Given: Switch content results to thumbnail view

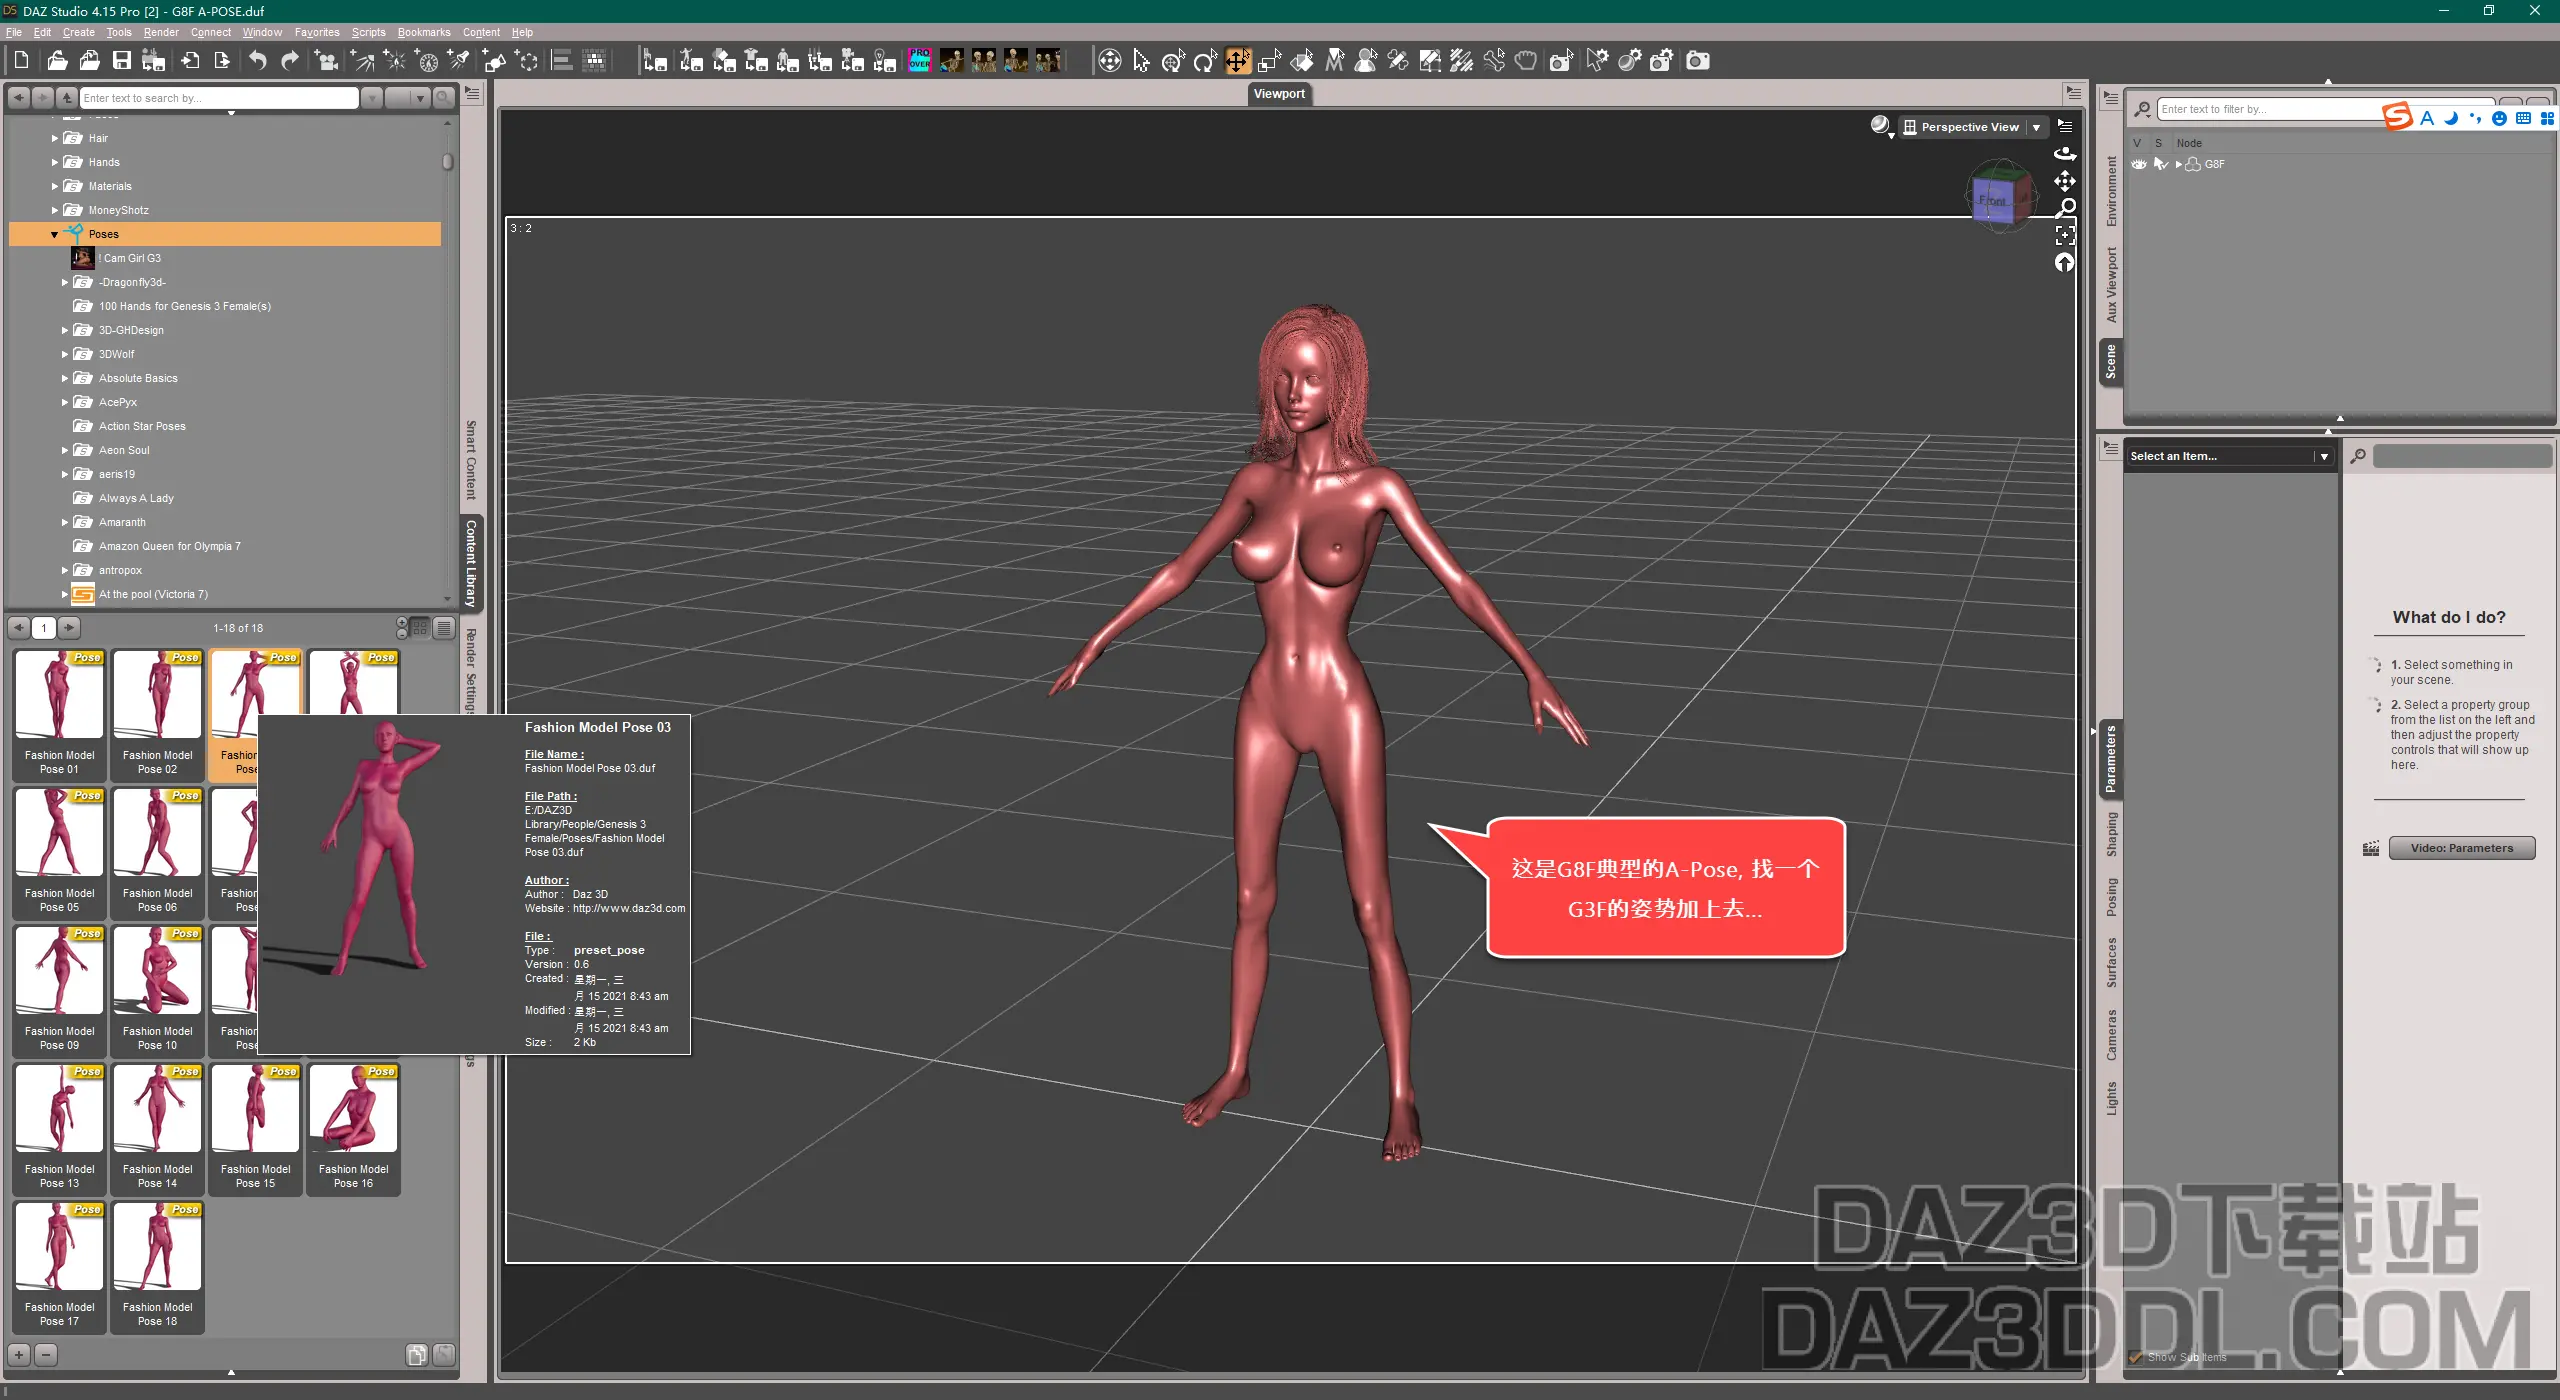Looking at the screenshot, I should tap(420, 628).
